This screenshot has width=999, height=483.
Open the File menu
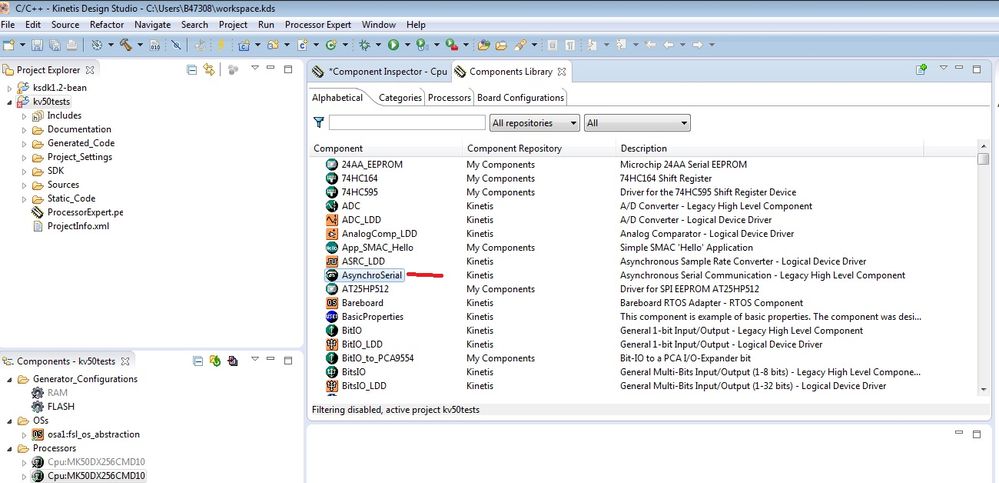coord(8,25)
